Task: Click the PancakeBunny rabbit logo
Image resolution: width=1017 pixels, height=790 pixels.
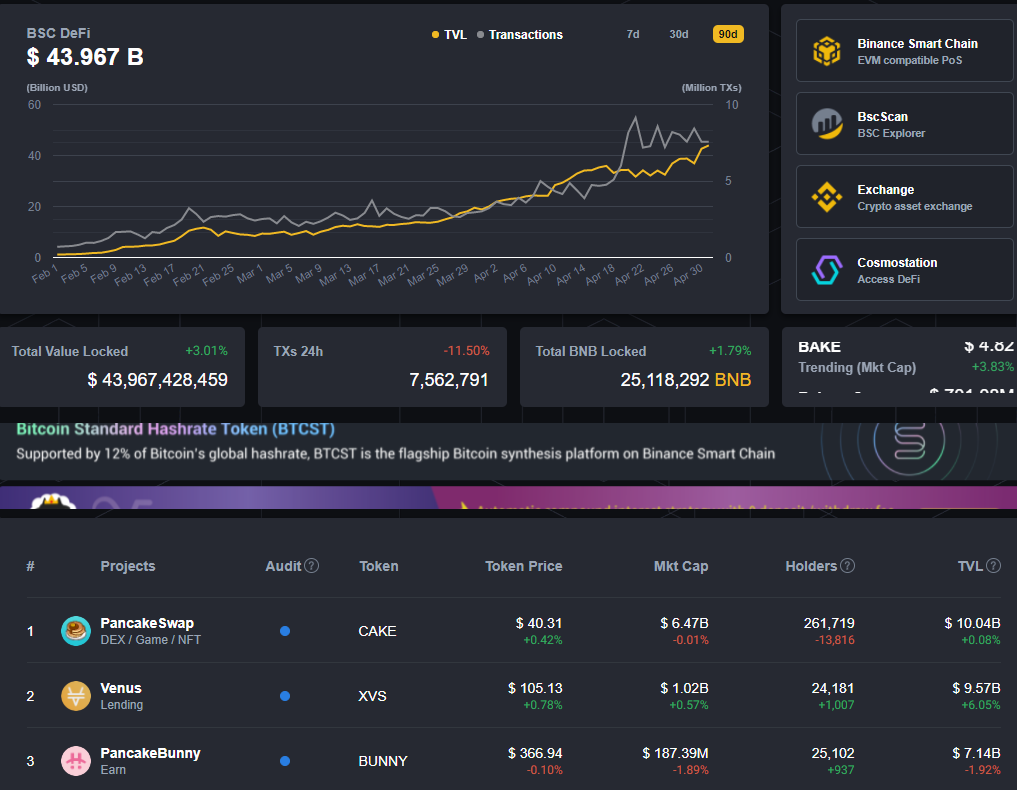Action: point(75,760)
